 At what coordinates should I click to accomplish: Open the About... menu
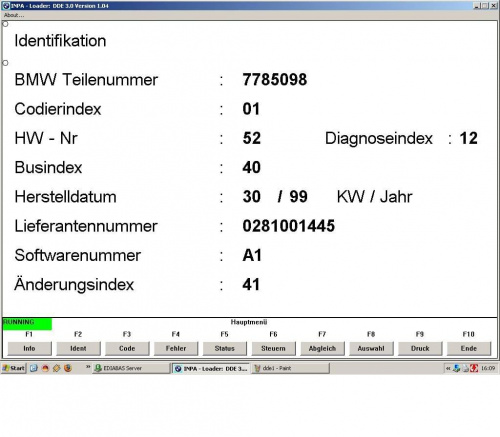click(14, 15)
